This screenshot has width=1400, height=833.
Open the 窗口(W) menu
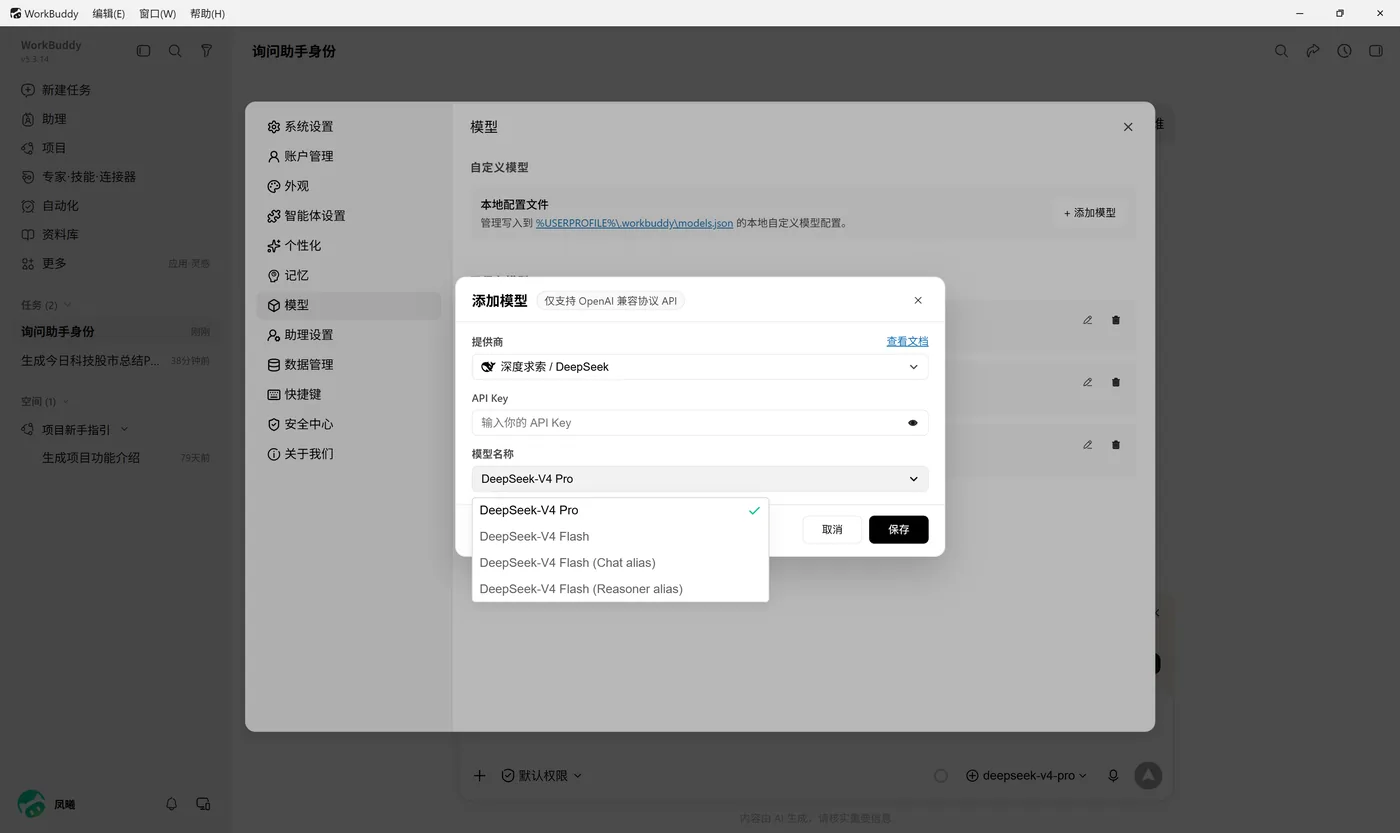click(x=157, y=14)
